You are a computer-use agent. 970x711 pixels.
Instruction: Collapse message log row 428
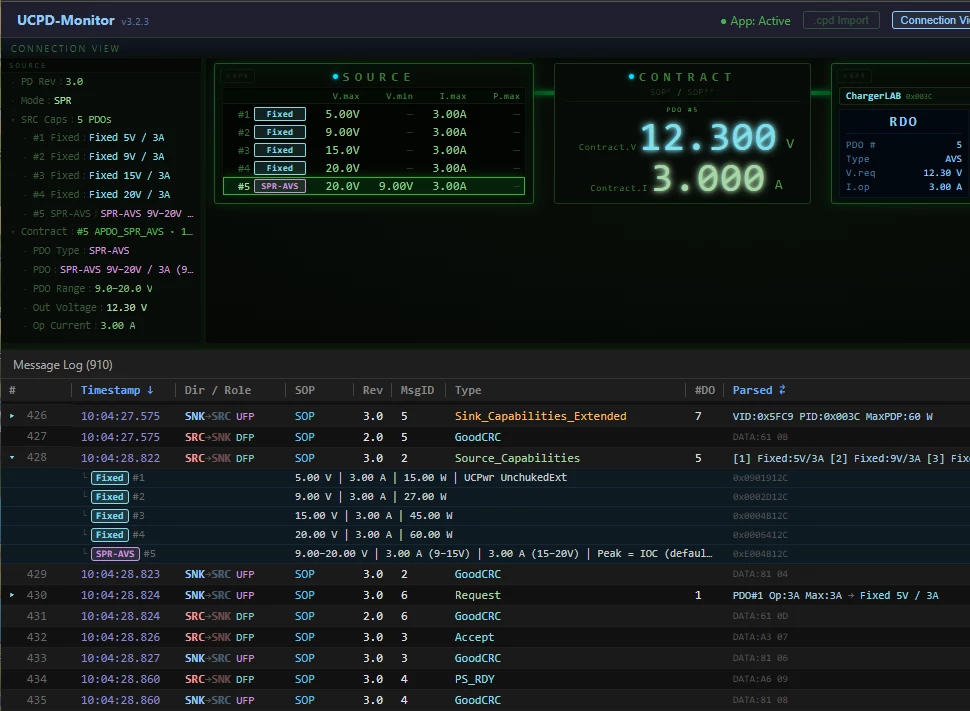[x=12, y=458]
